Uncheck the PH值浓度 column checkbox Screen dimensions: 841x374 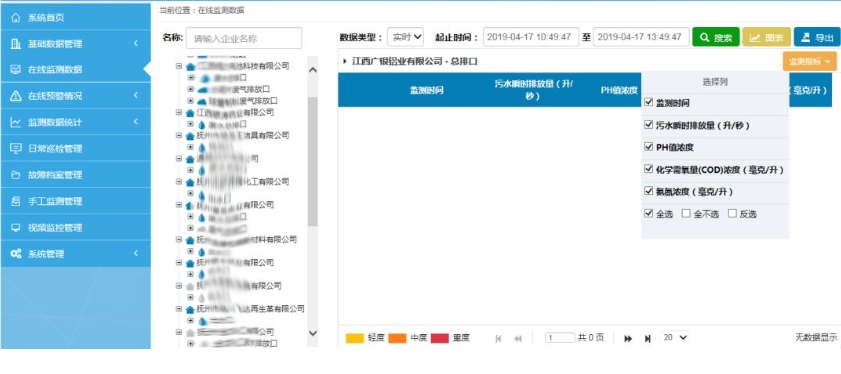[648, 146]
